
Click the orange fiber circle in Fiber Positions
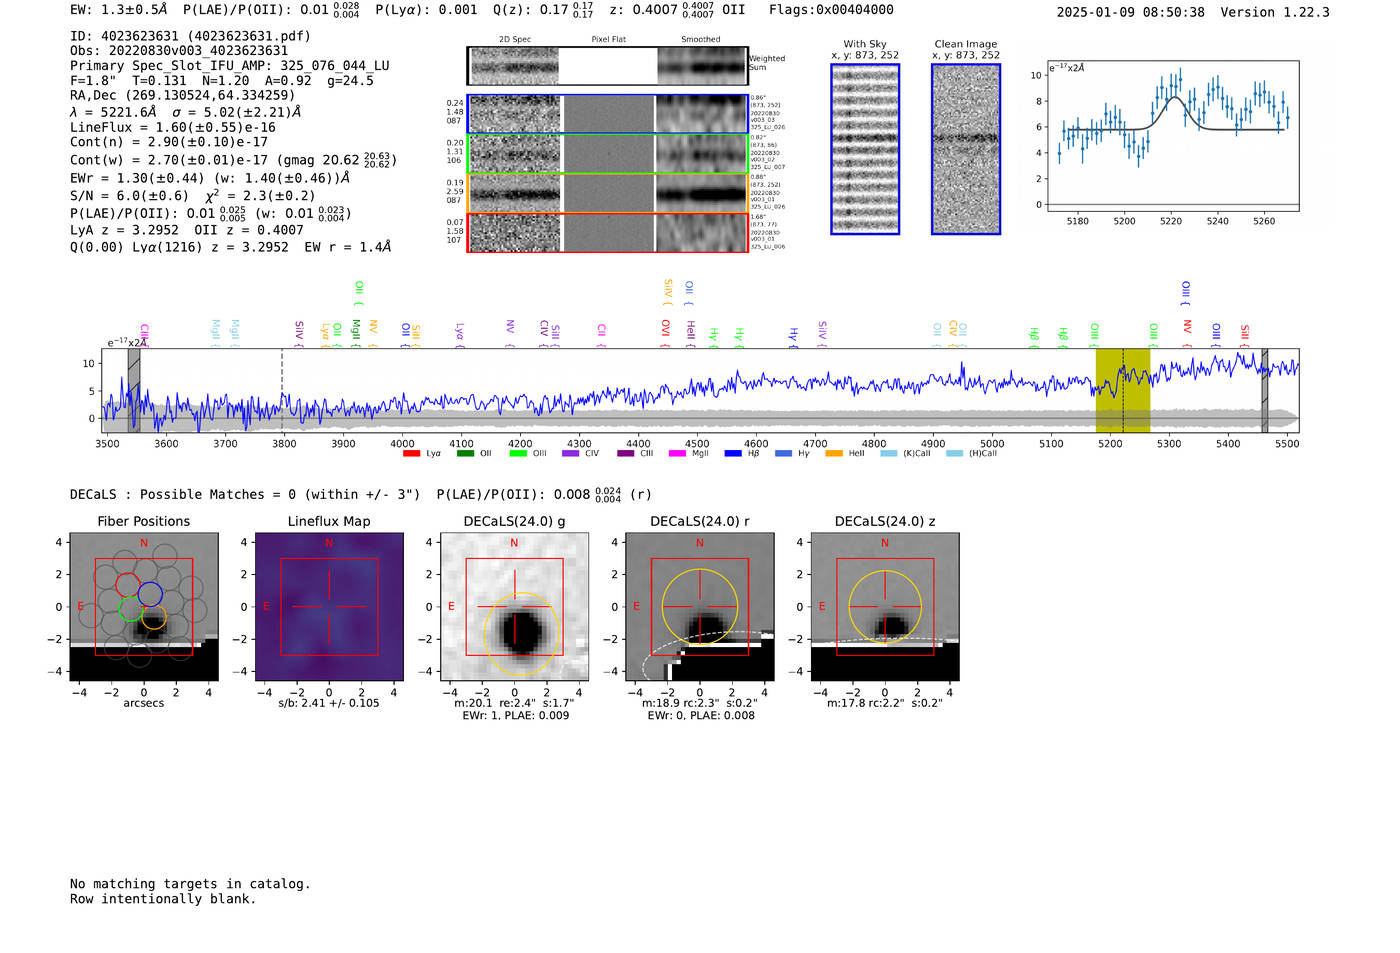coord(153,617)
